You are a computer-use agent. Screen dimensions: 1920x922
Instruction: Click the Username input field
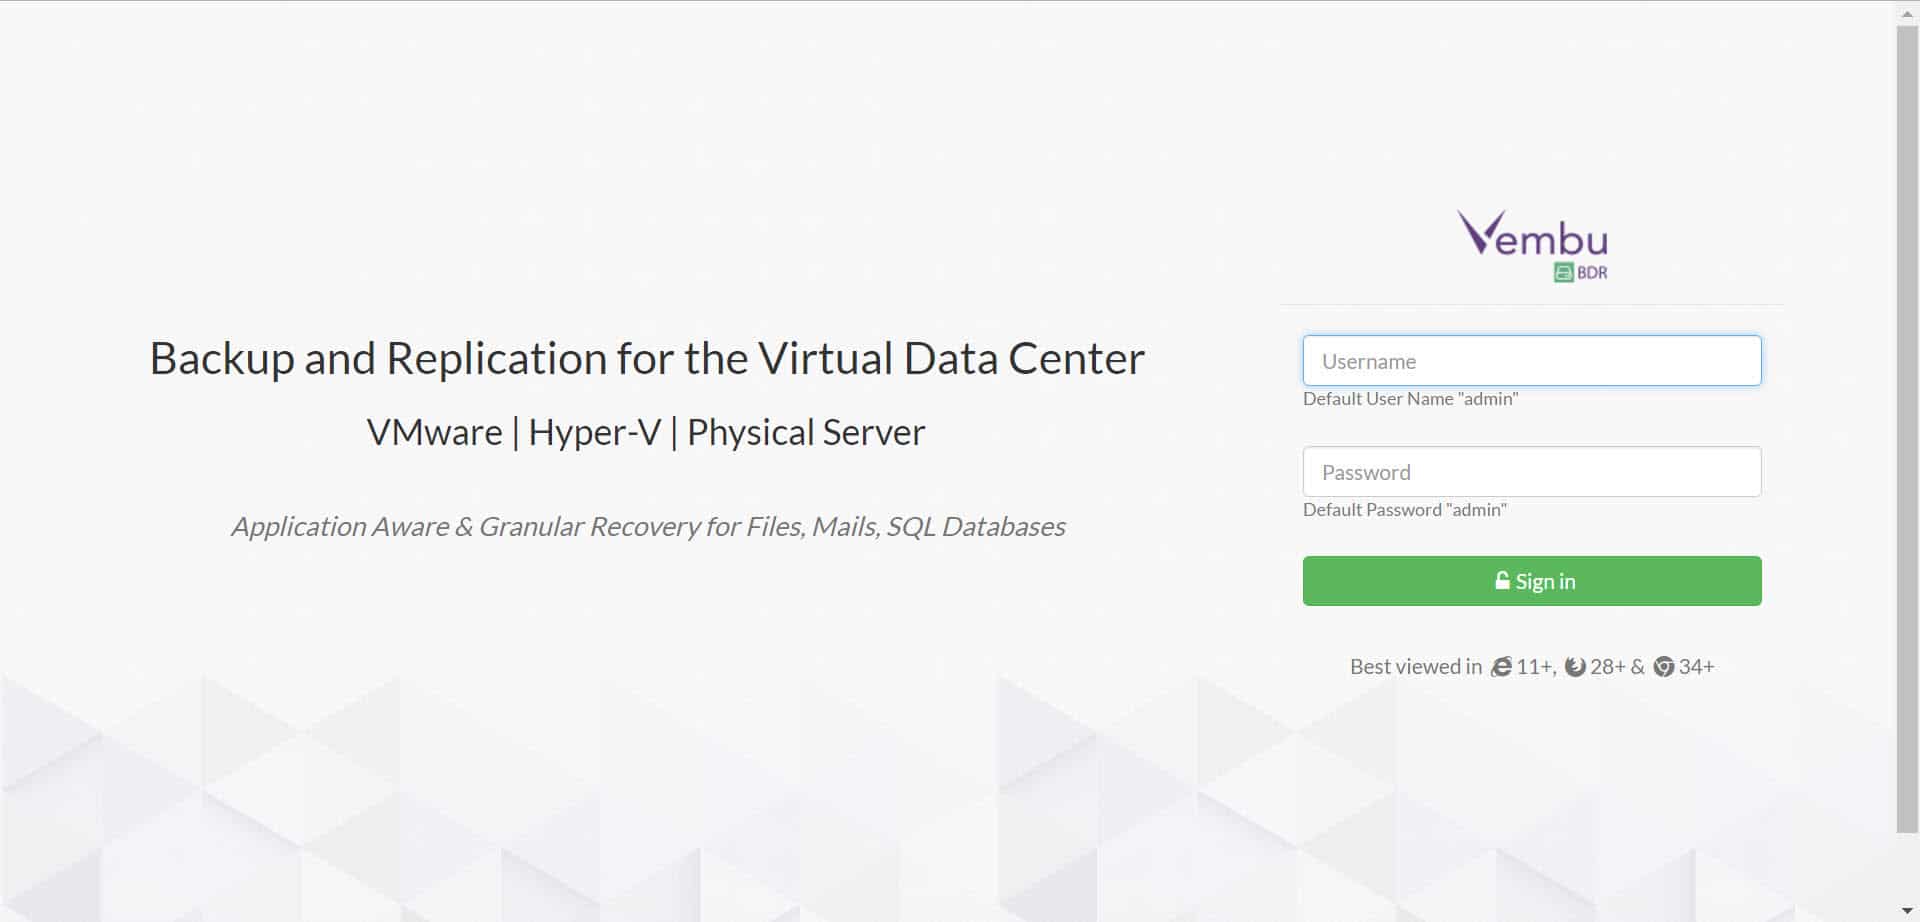point(1531,360)
